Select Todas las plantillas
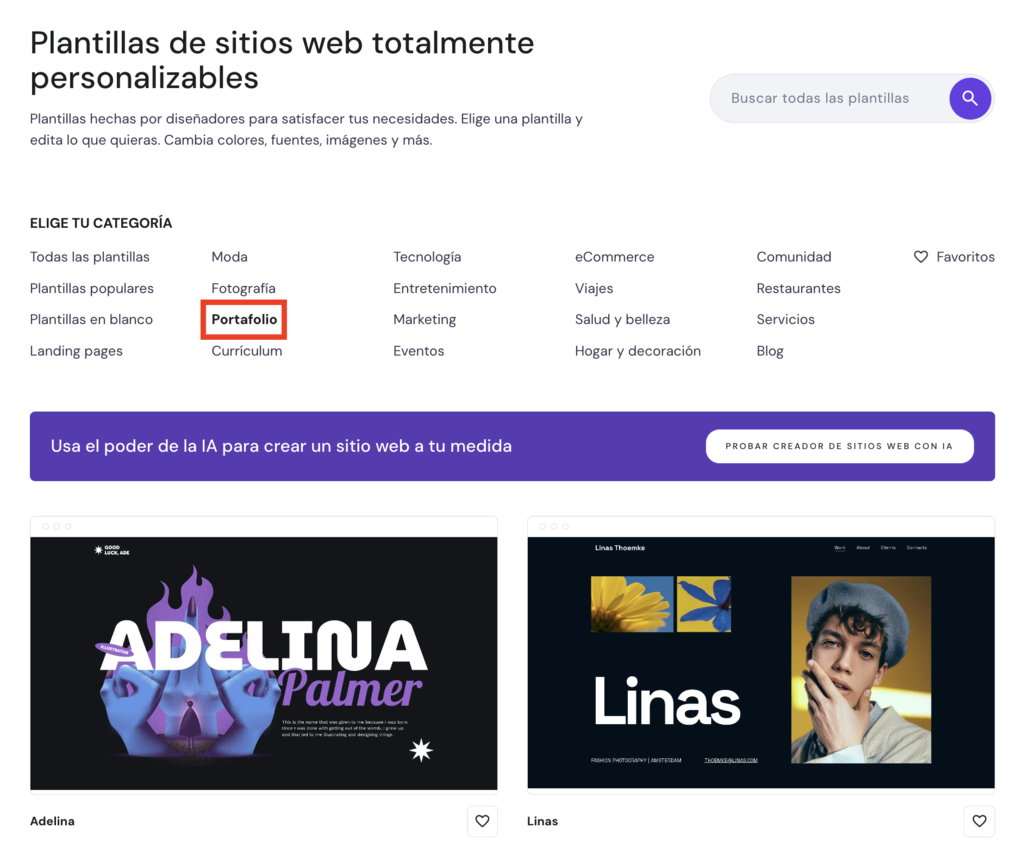Screen dimensions: 1024x859 pyautogui.click(x=90, y=257)
